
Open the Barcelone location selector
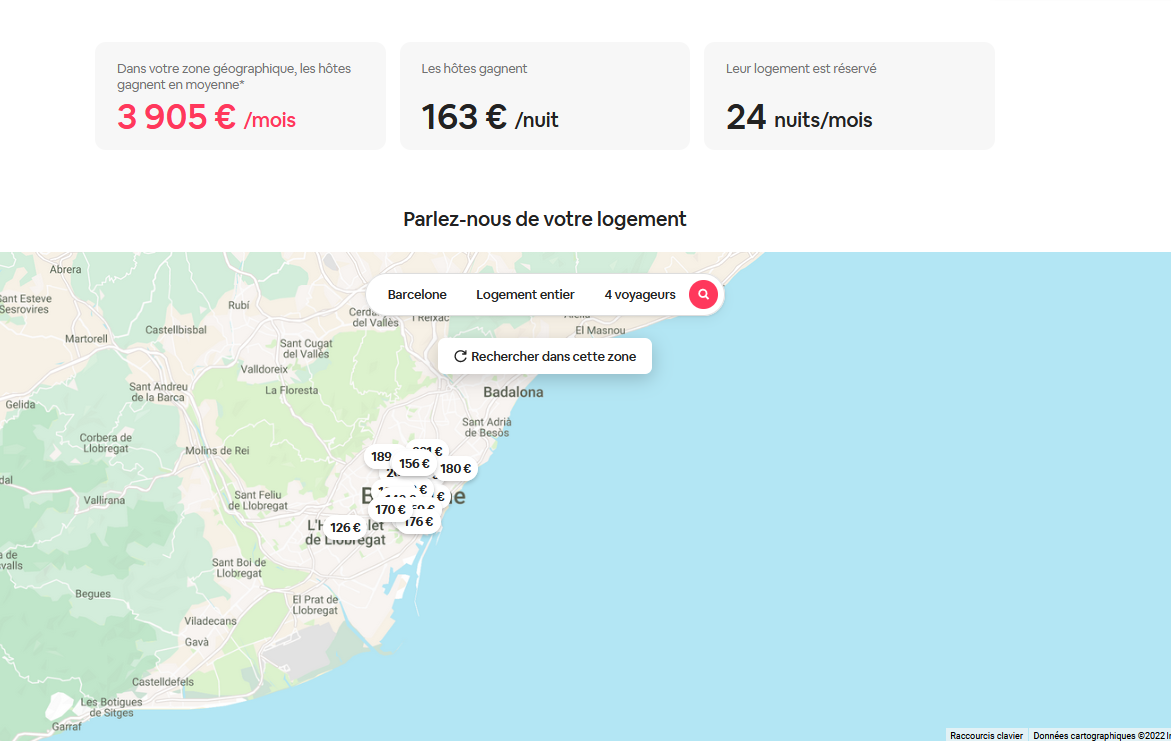pyautogui.click(x=417, y=295)
